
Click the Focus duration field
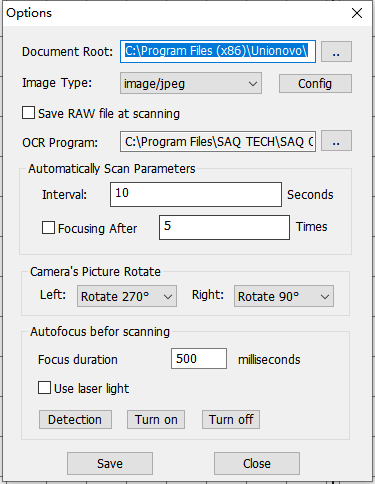click(199, 359)
